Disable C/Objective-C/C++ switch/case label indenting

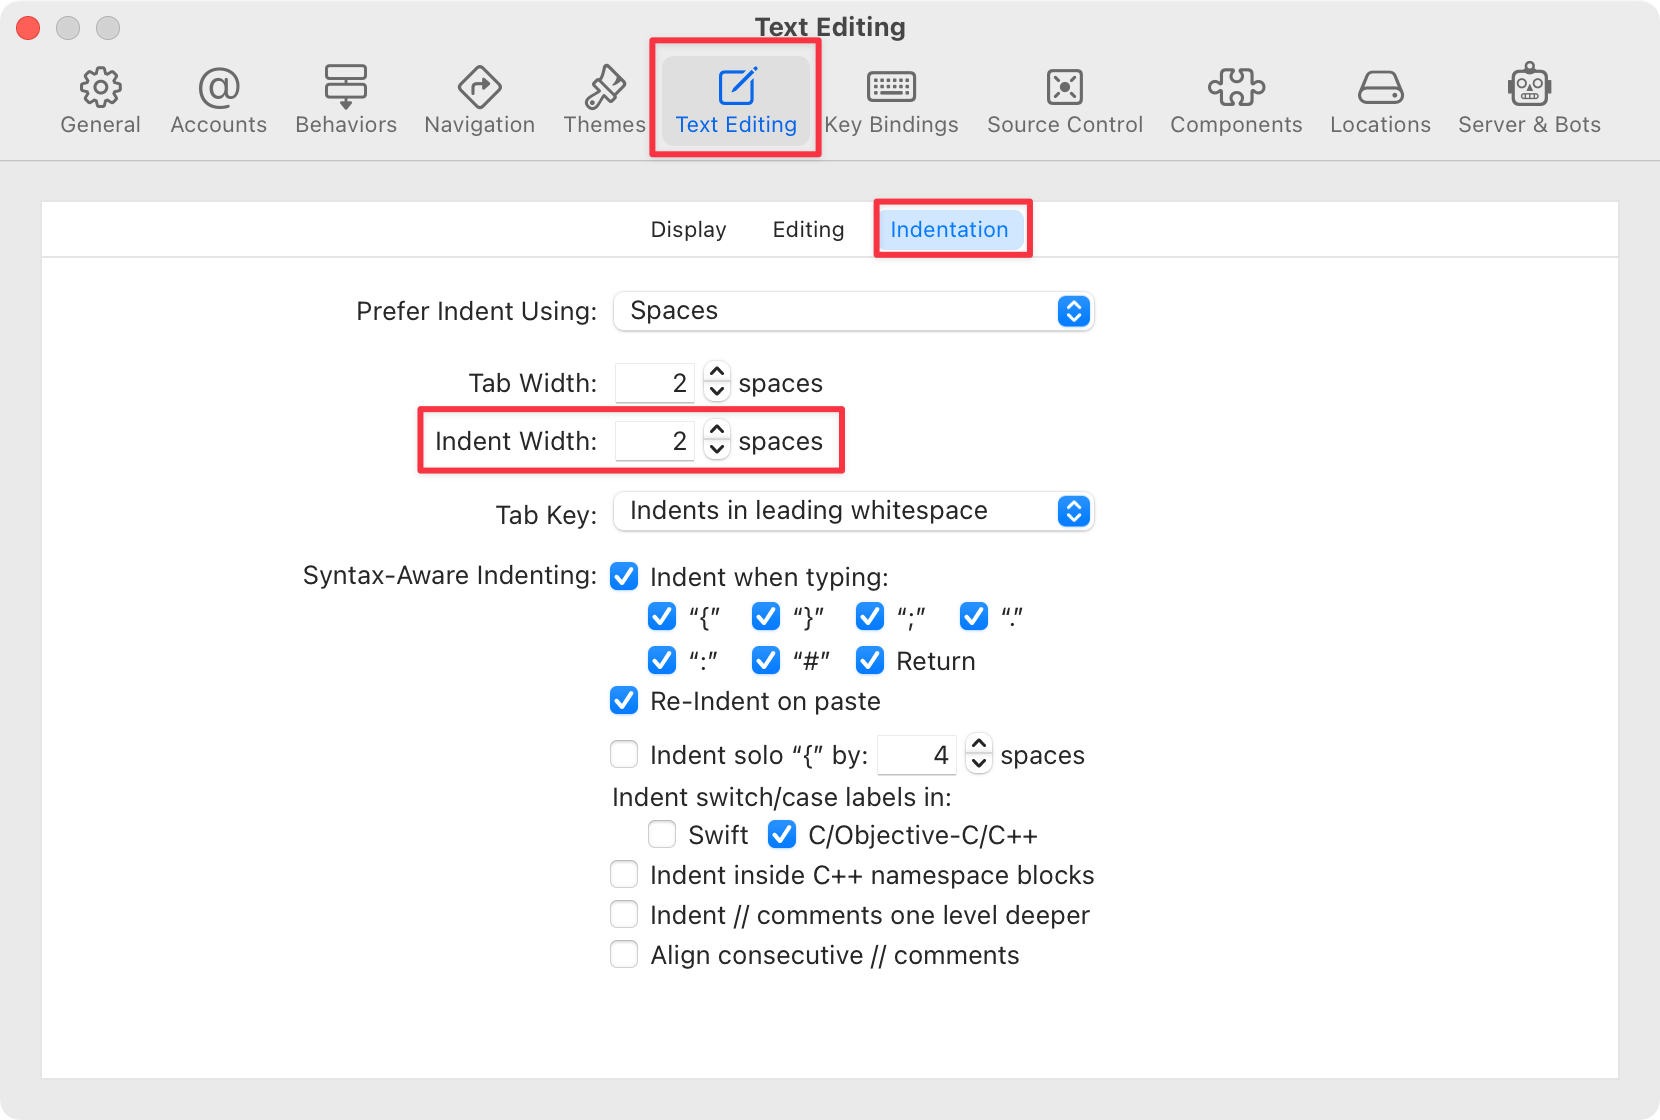pos(782,834)
